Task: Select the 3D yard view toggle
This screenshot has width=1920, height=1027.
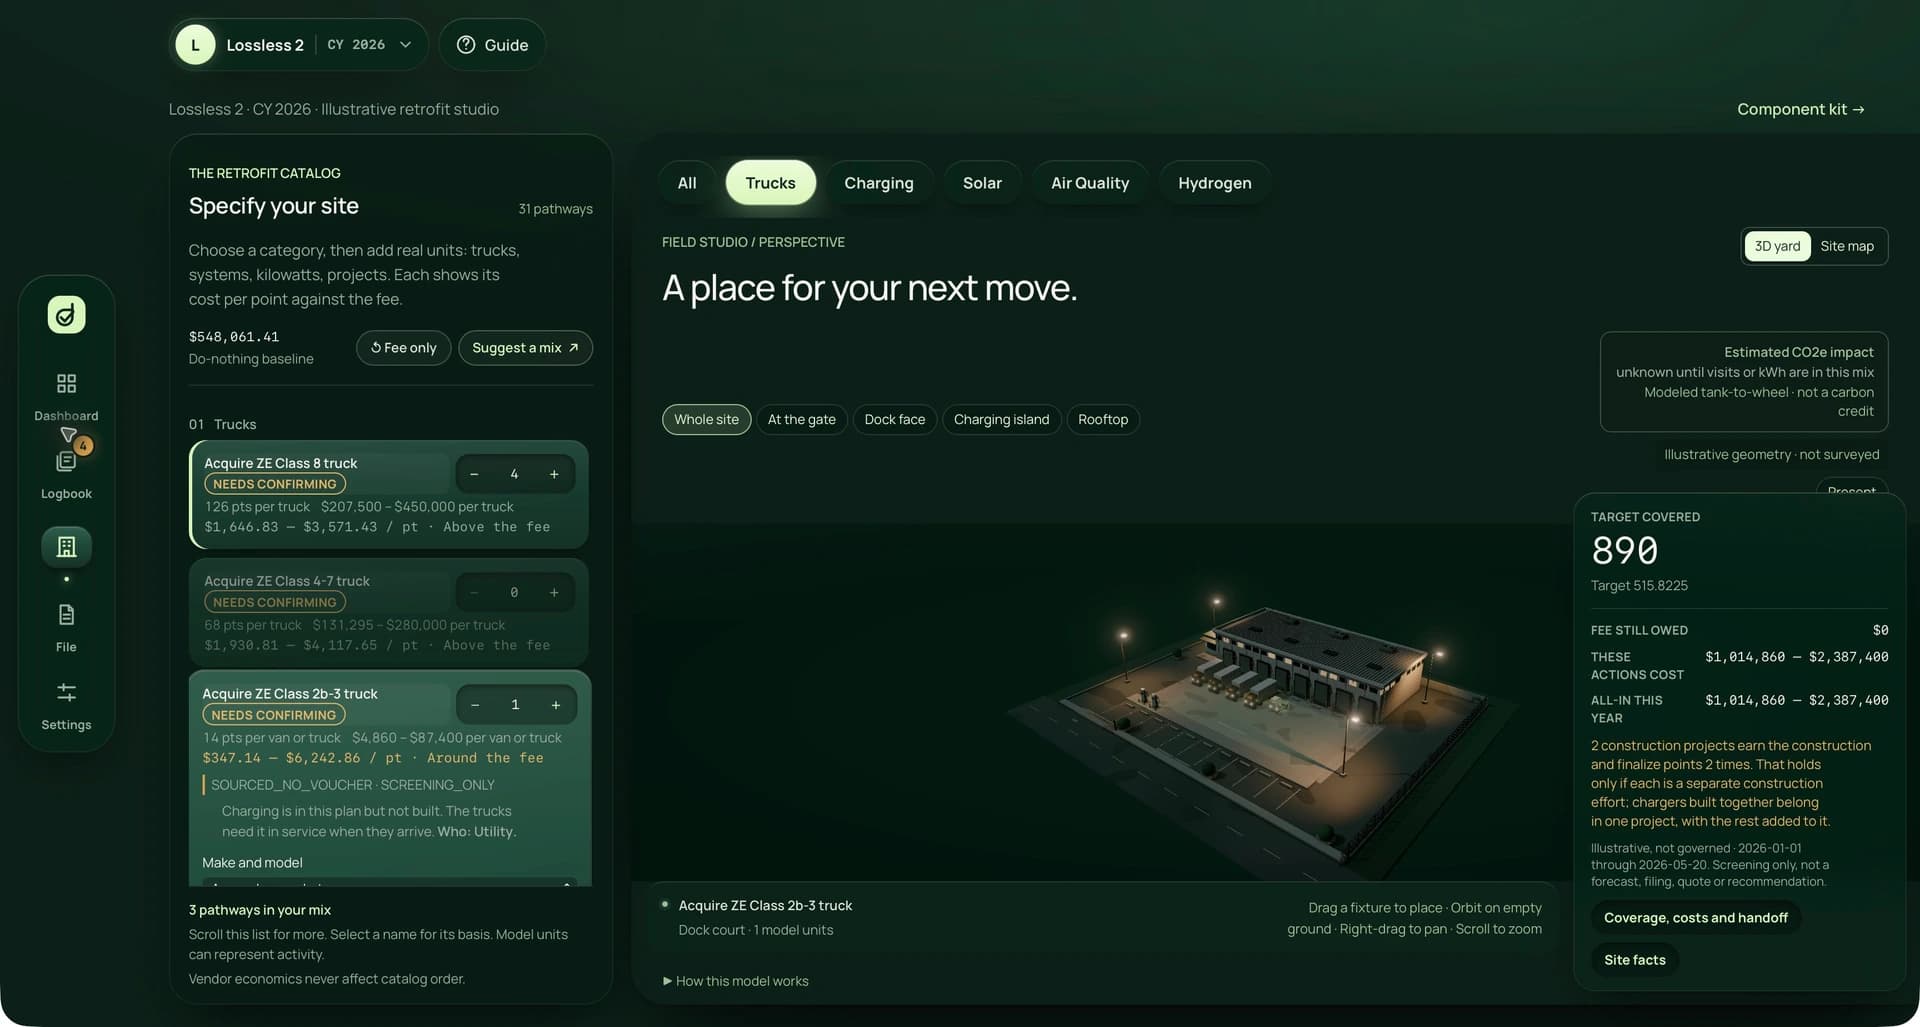Action: pyautogui.click(x=1777, y=246)
